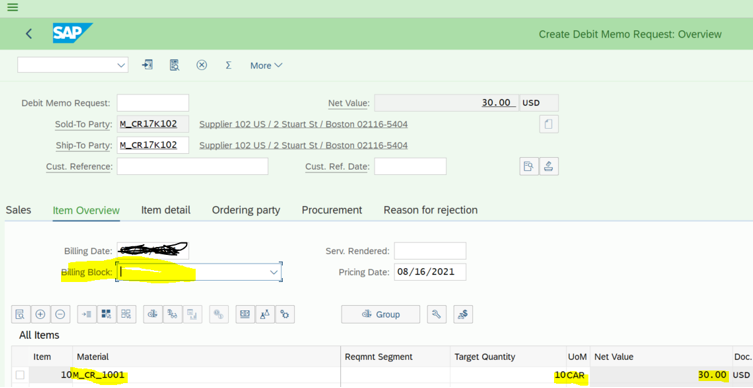Click the Pricing Date field
This screenshot has width=753, height=388.
[x=430, y=272]
